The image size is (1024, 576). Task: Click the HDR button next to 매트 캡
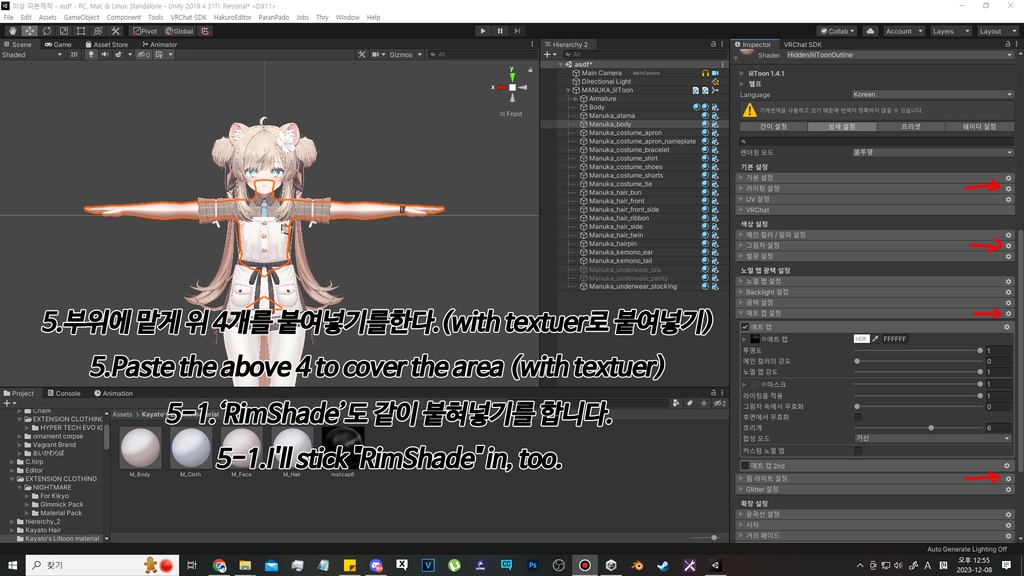(x=861, y=339)
